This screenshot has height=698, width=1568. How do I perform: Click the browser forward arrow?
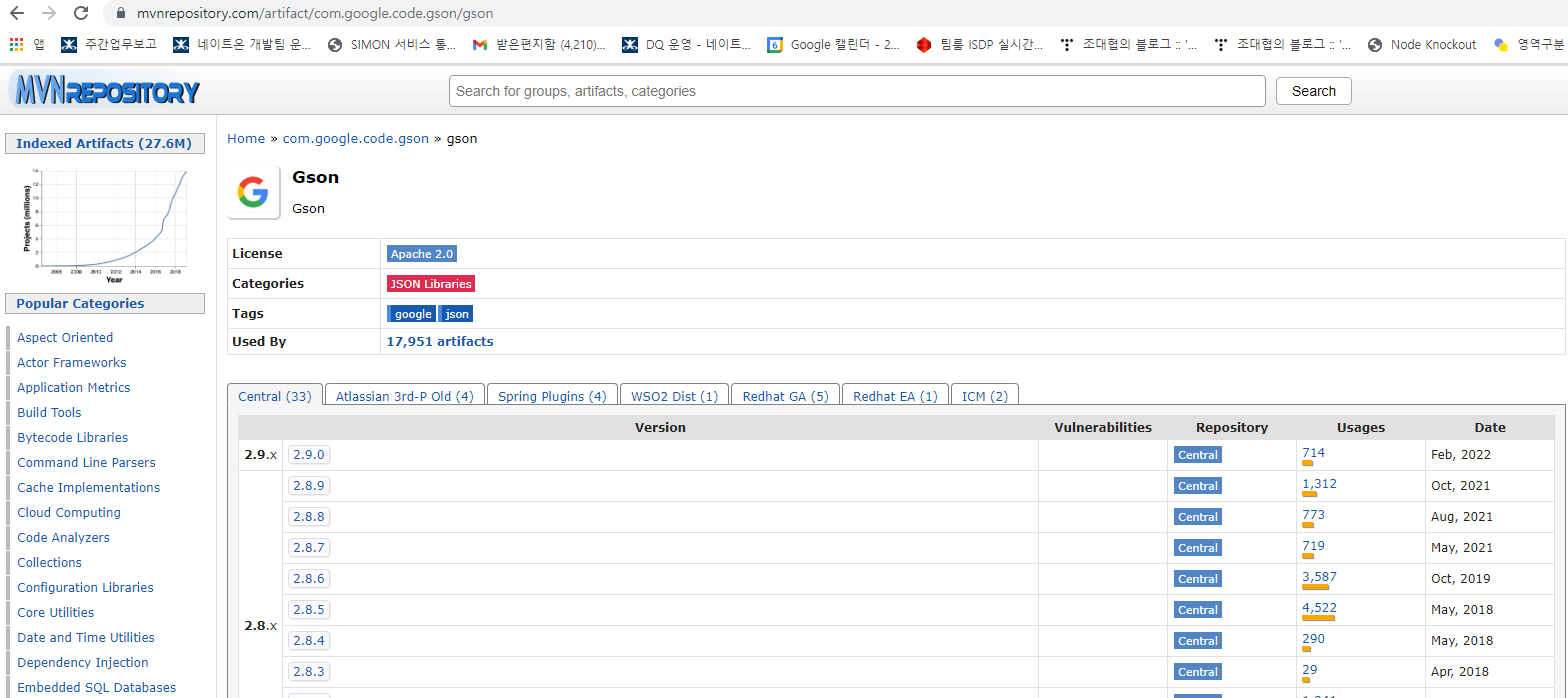pos(48,14)
